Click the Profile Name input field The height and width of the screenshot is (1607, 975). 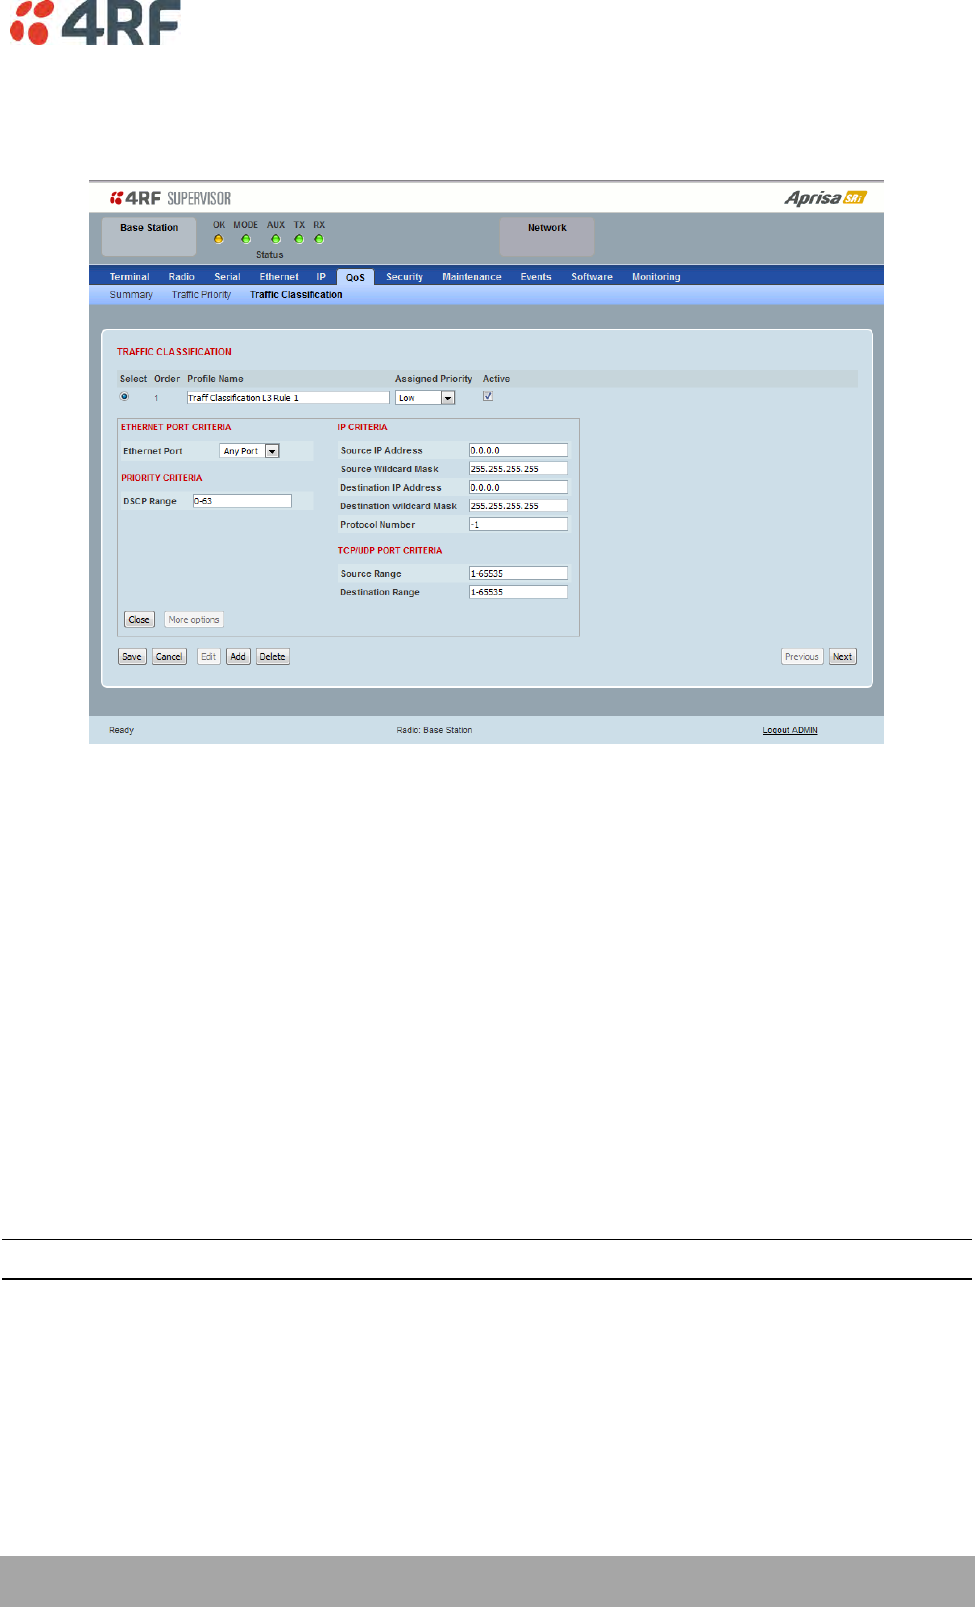point(288,398)
